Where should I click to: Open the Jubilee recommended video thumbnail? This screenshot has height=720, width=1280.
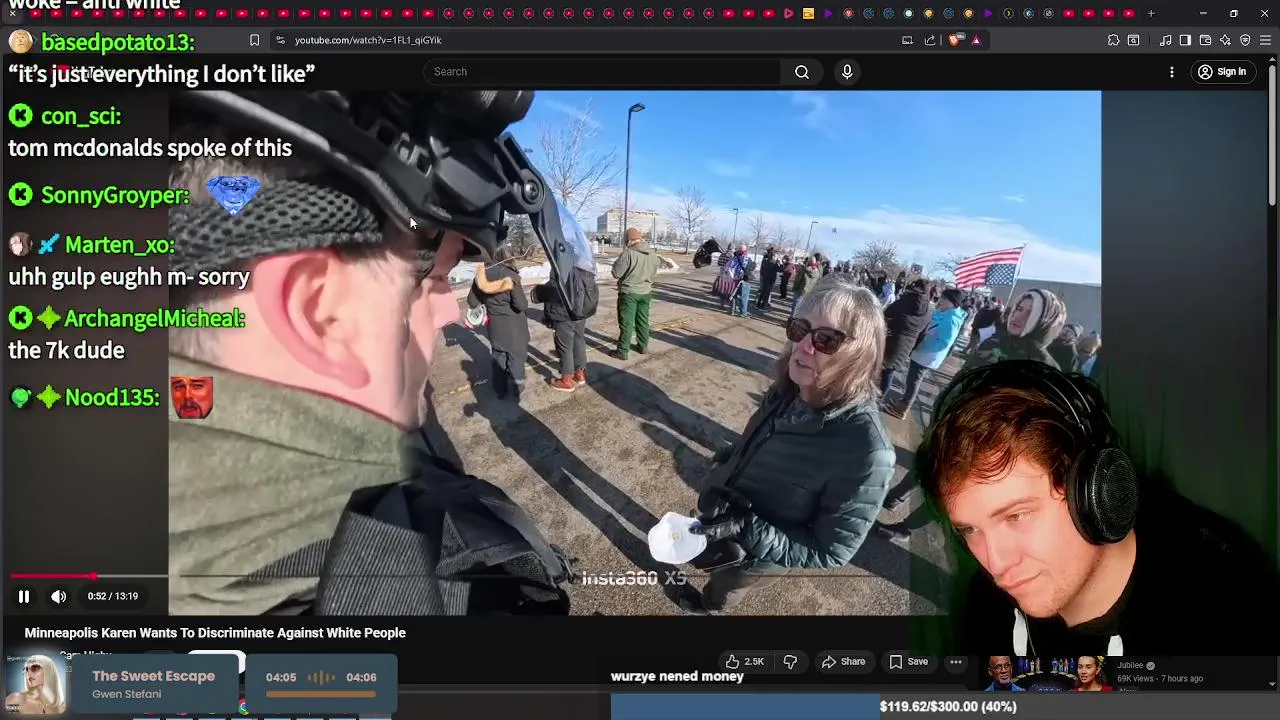pos(1048,674)
